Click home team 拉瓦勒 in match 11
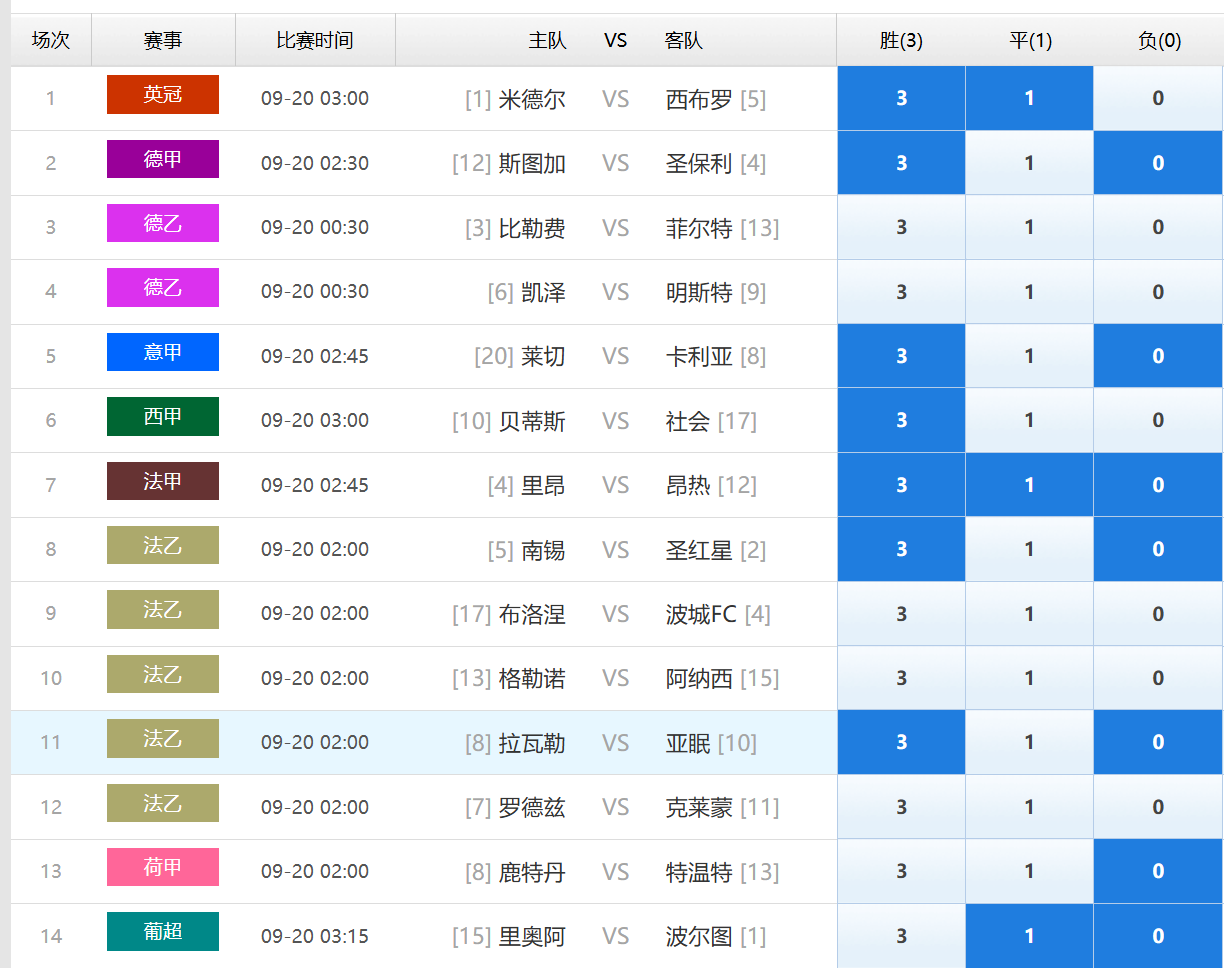The width and height of the screenshot is (1224, 968). (x=532, y=743)
